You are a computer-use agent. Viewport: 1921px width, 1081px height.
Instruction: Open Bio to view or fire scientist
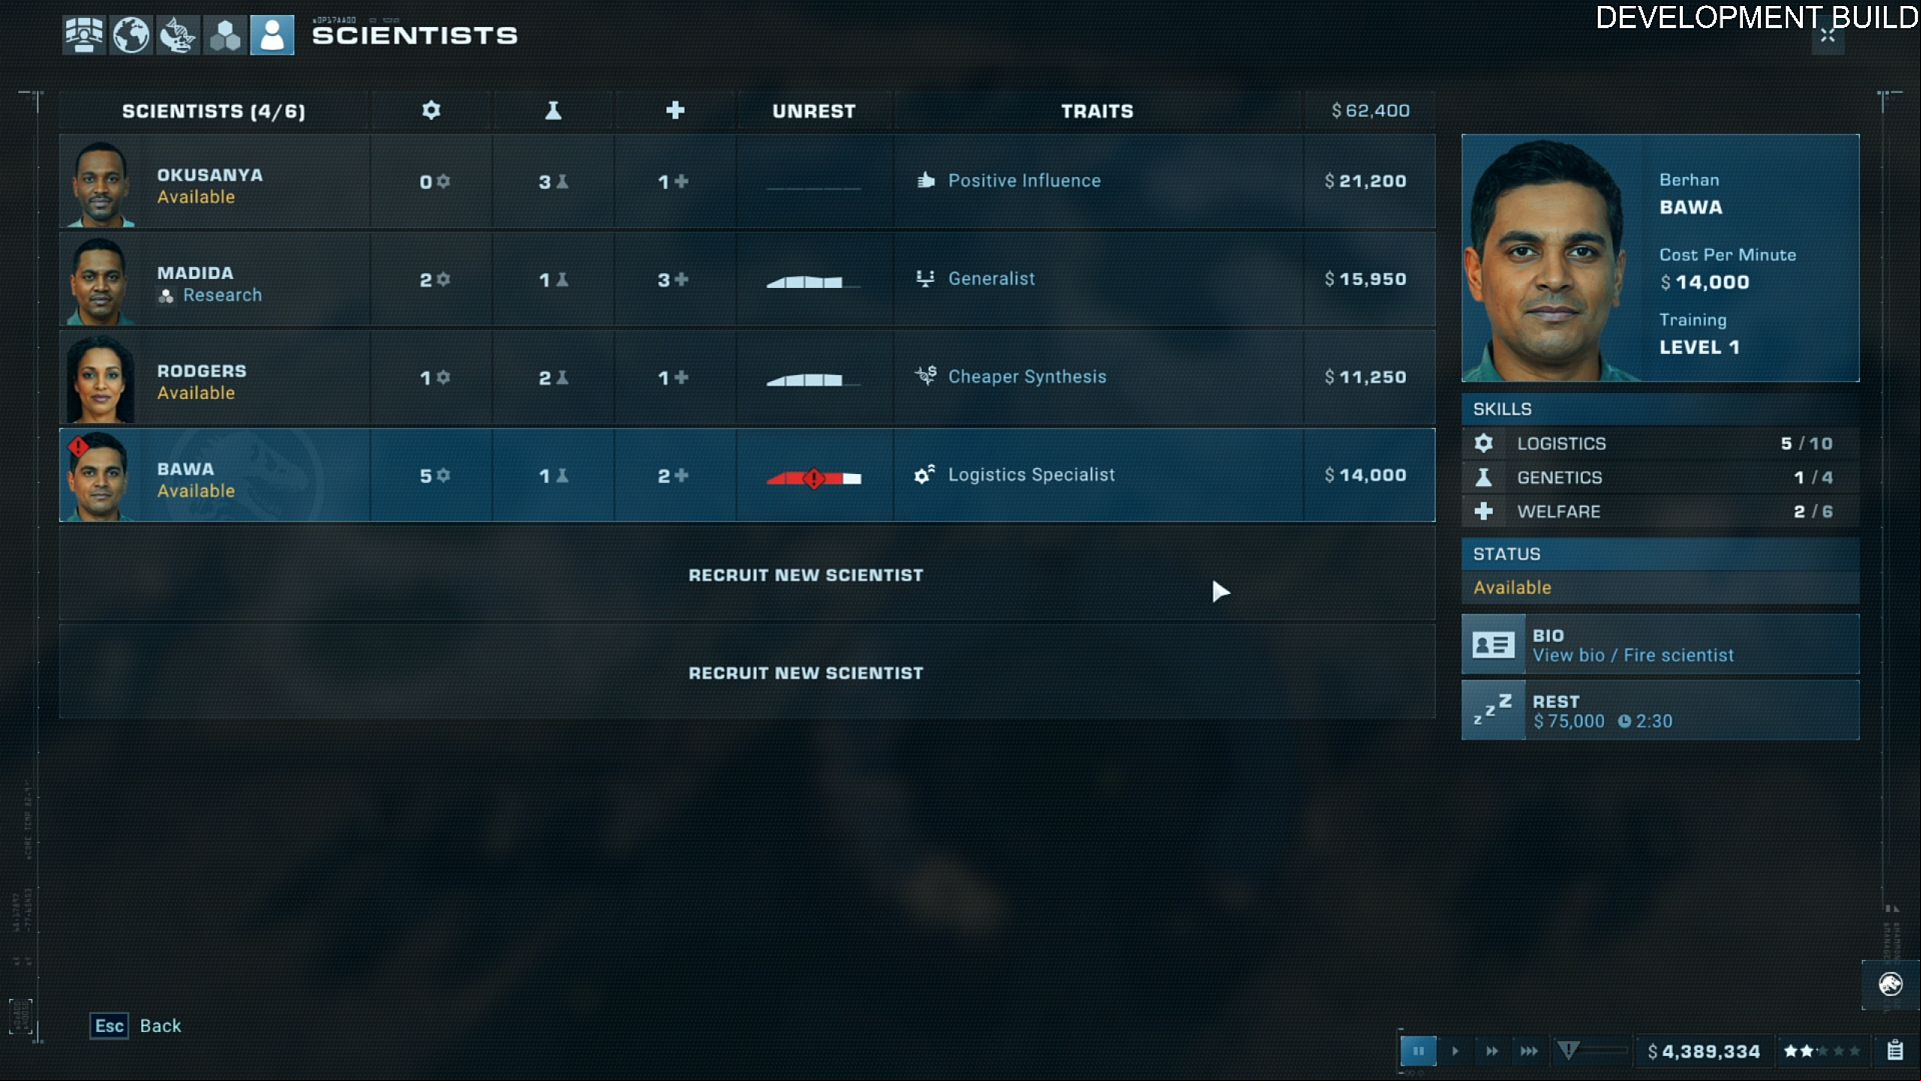[x=1660, y=645]
